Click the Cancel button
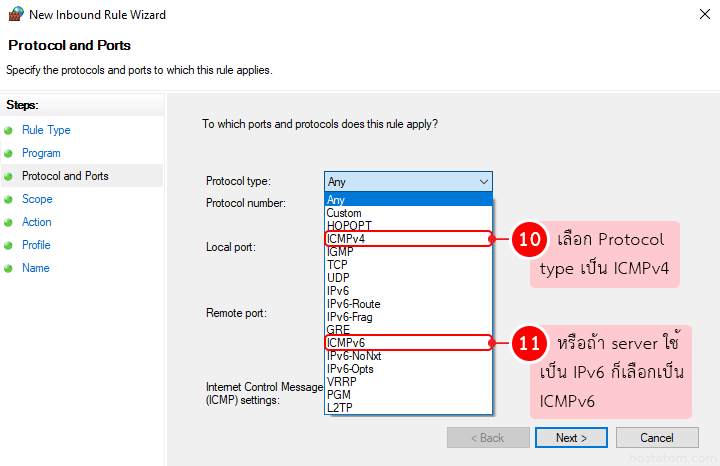Image resolution: width=720 pixels, height=466 pixels. 657,438
